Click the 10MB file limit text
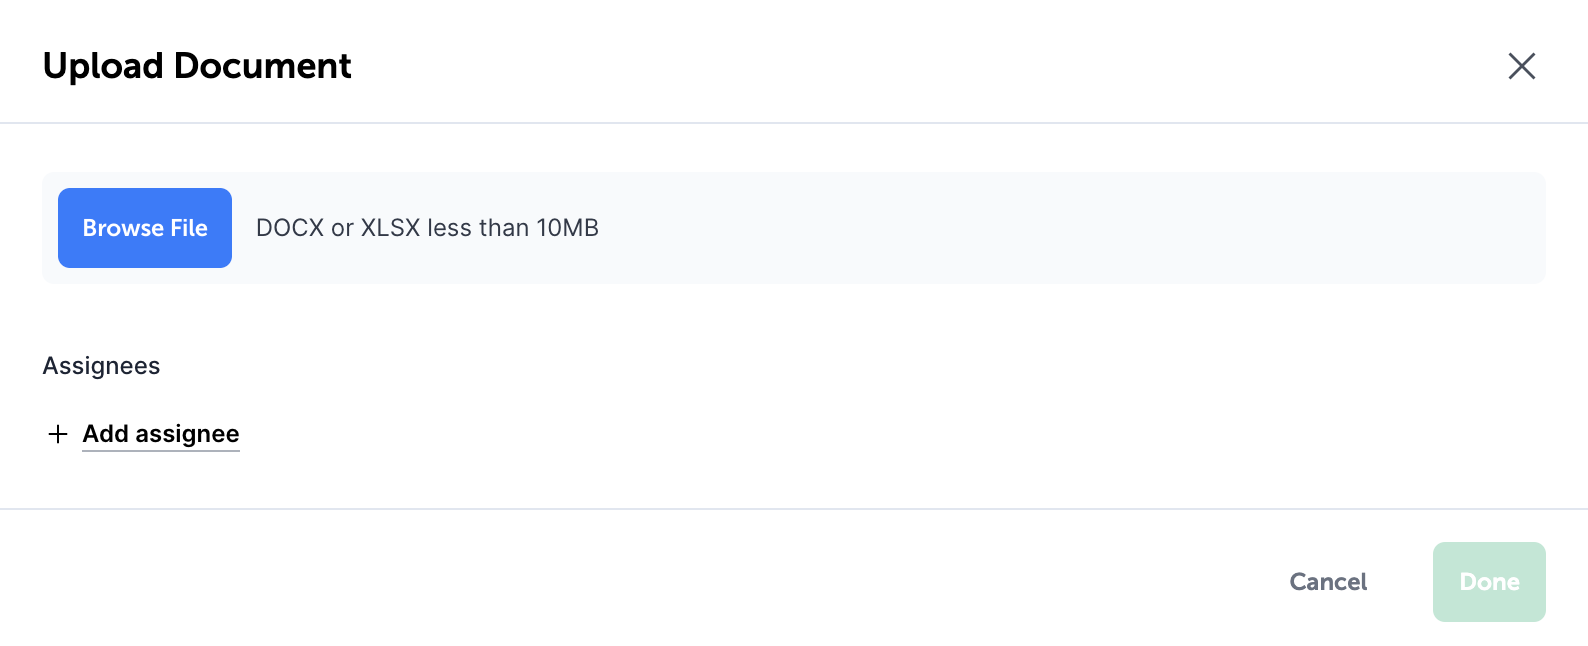The image size is (1588, 646). click(x=567, y=228)
